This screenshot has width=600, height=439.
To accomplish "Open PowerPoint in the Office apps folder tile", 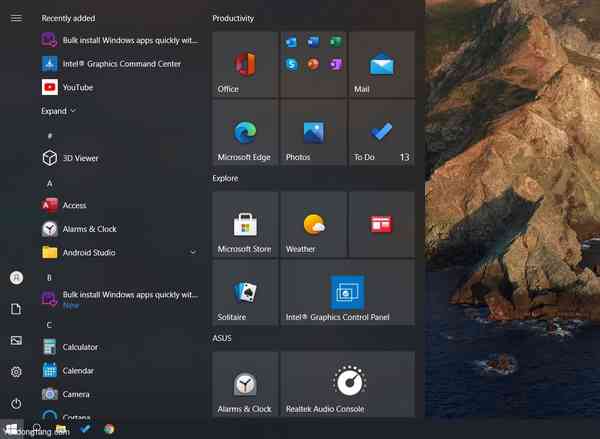I will (313, 64).
